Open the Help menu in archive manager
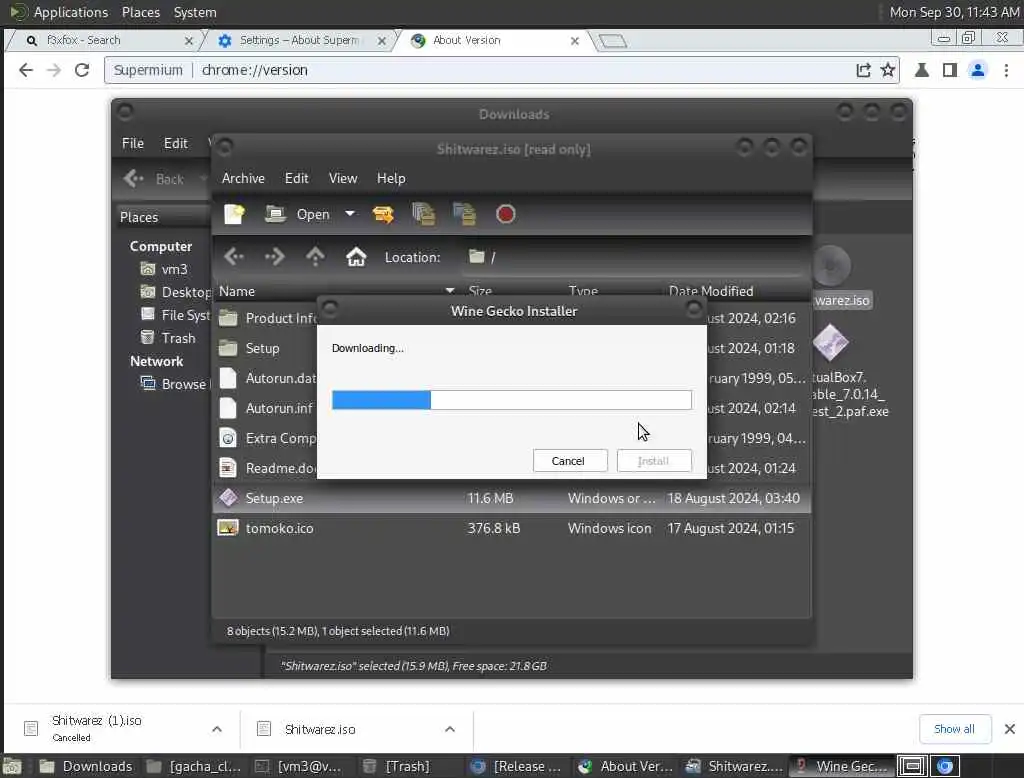1024x778 pixels. 391,178
